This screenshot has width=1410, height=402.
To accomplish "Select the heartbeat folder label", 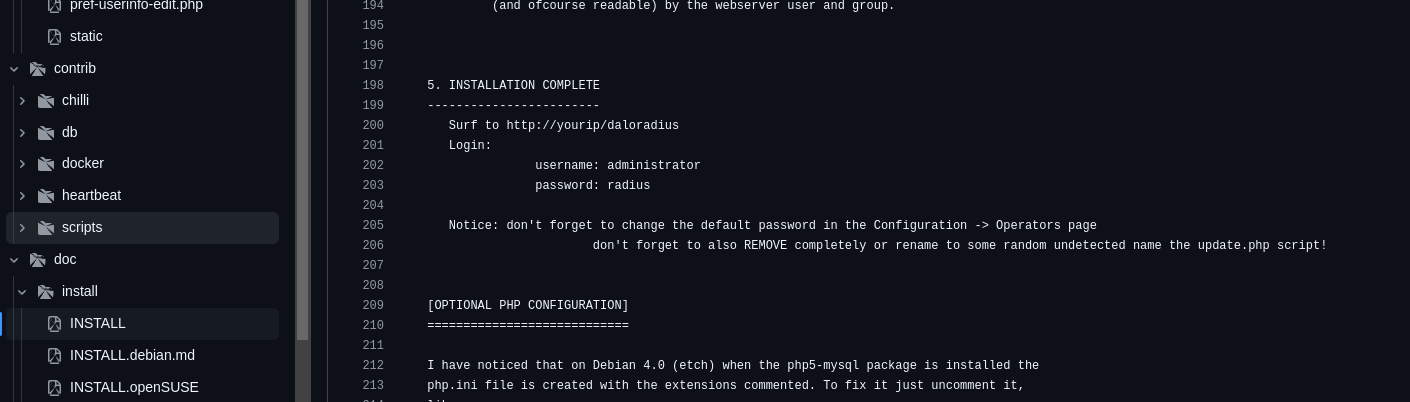I will point(91,195).
